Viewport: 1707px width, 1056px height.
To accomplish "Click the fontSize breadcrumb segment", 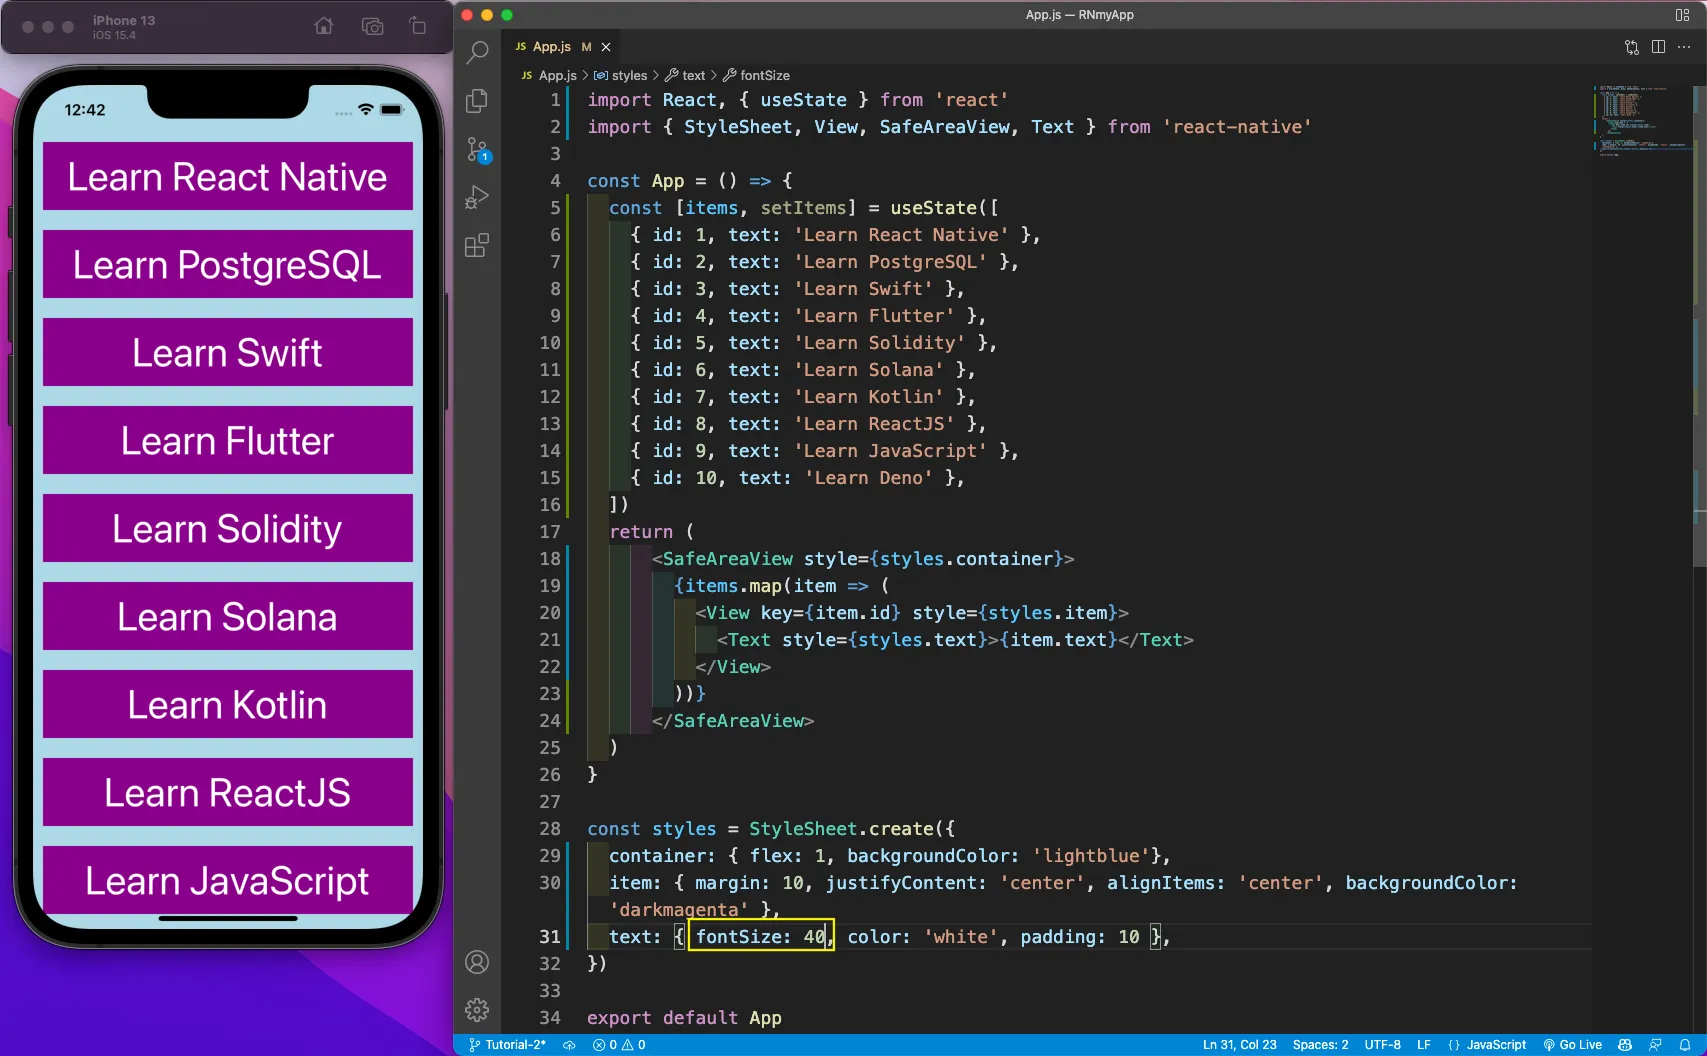I will click(x=757, y=76).
